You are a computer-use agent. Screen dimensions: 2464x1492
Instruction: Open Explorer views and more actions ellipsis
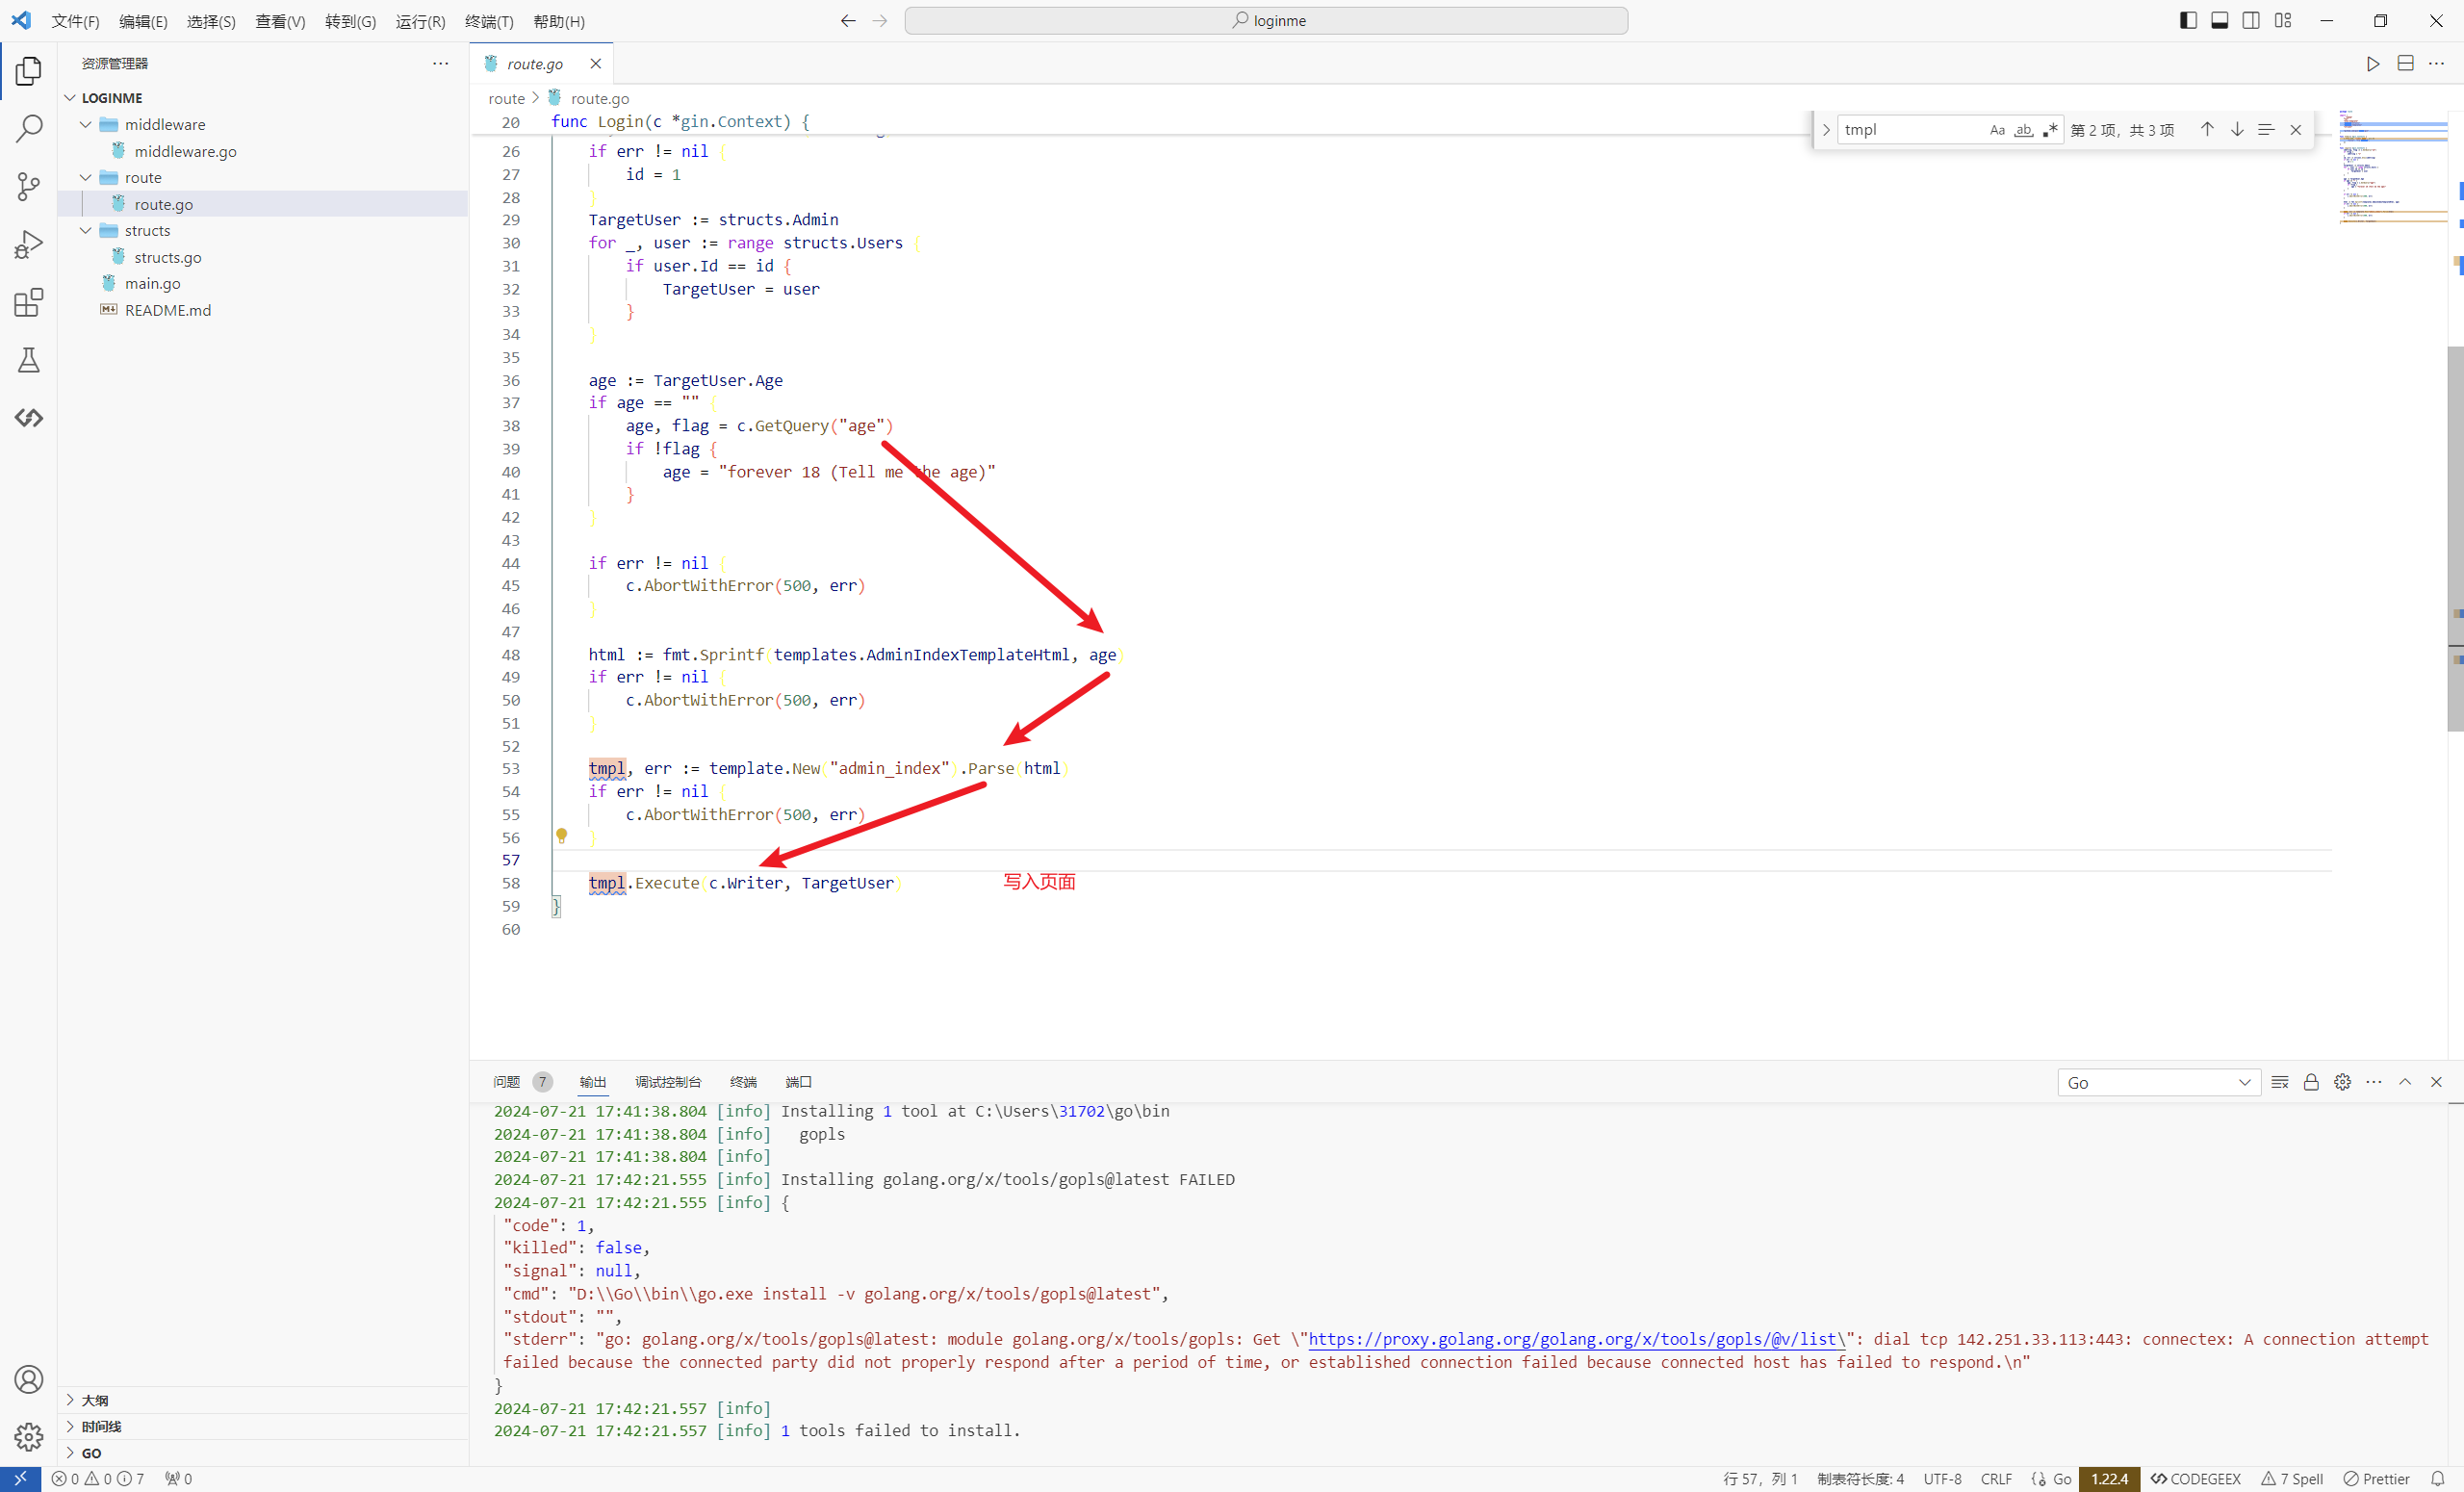pyautogui.click(x=440, y=63)
